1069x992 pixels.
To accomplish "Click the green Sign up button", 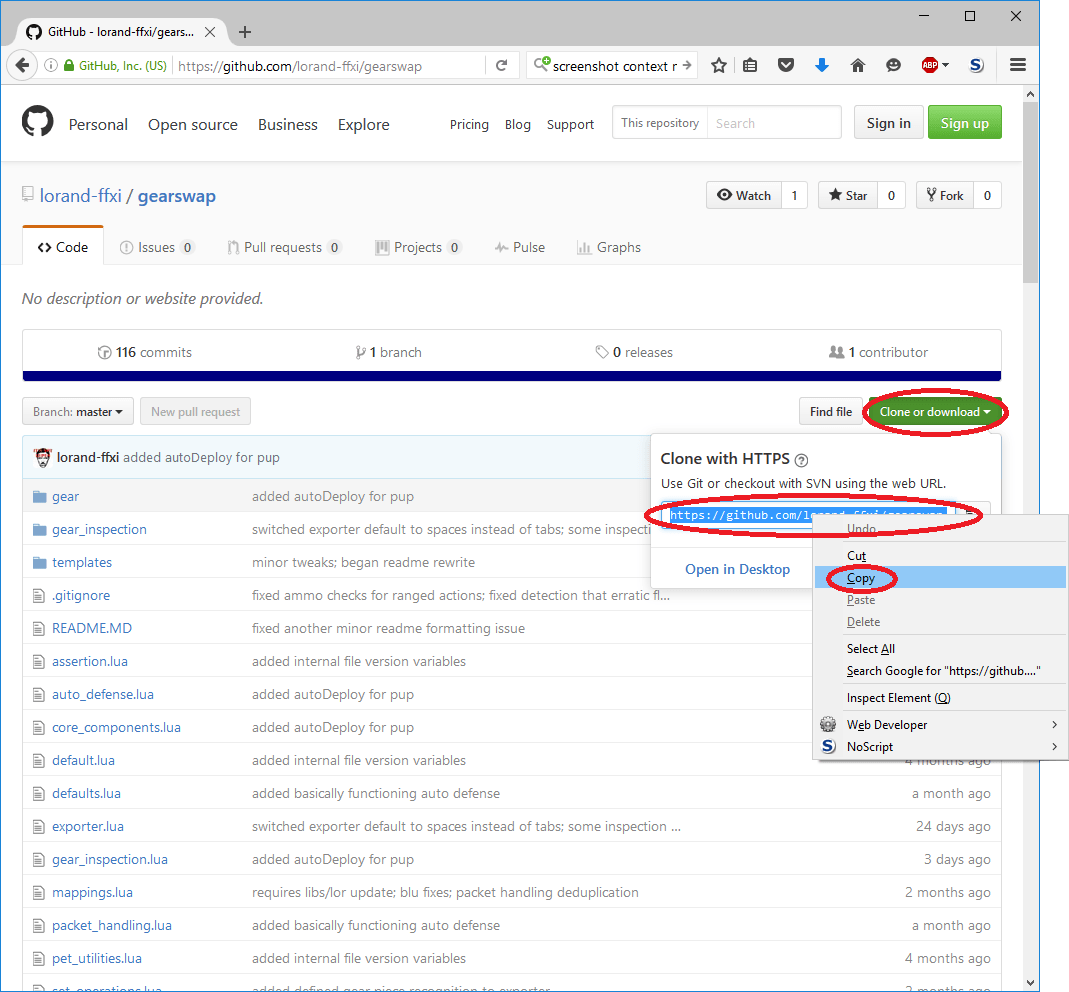I will 965,123.
